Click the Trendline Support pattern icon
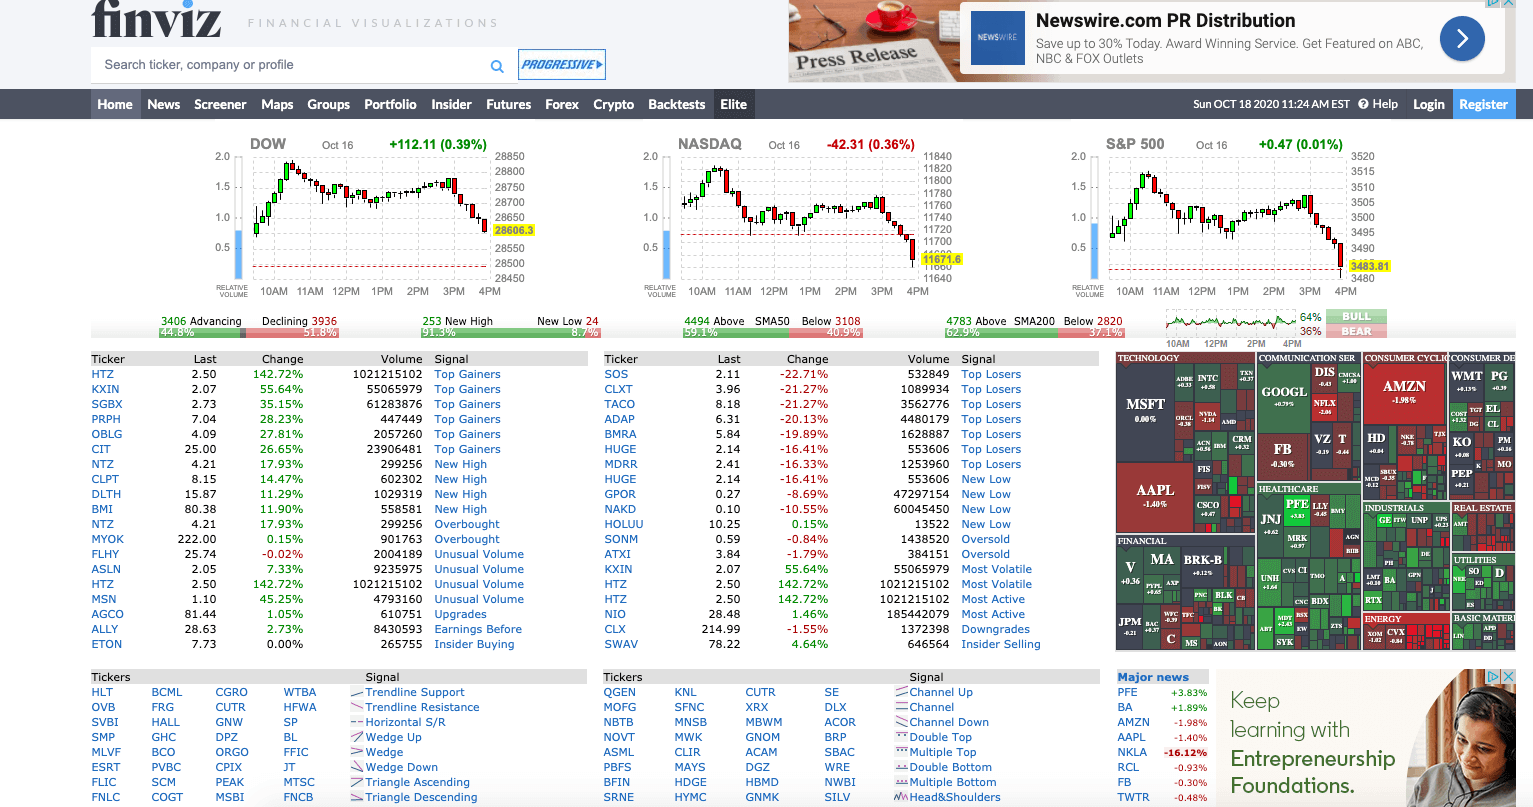 pyautogui.click(x=357, y=692)
